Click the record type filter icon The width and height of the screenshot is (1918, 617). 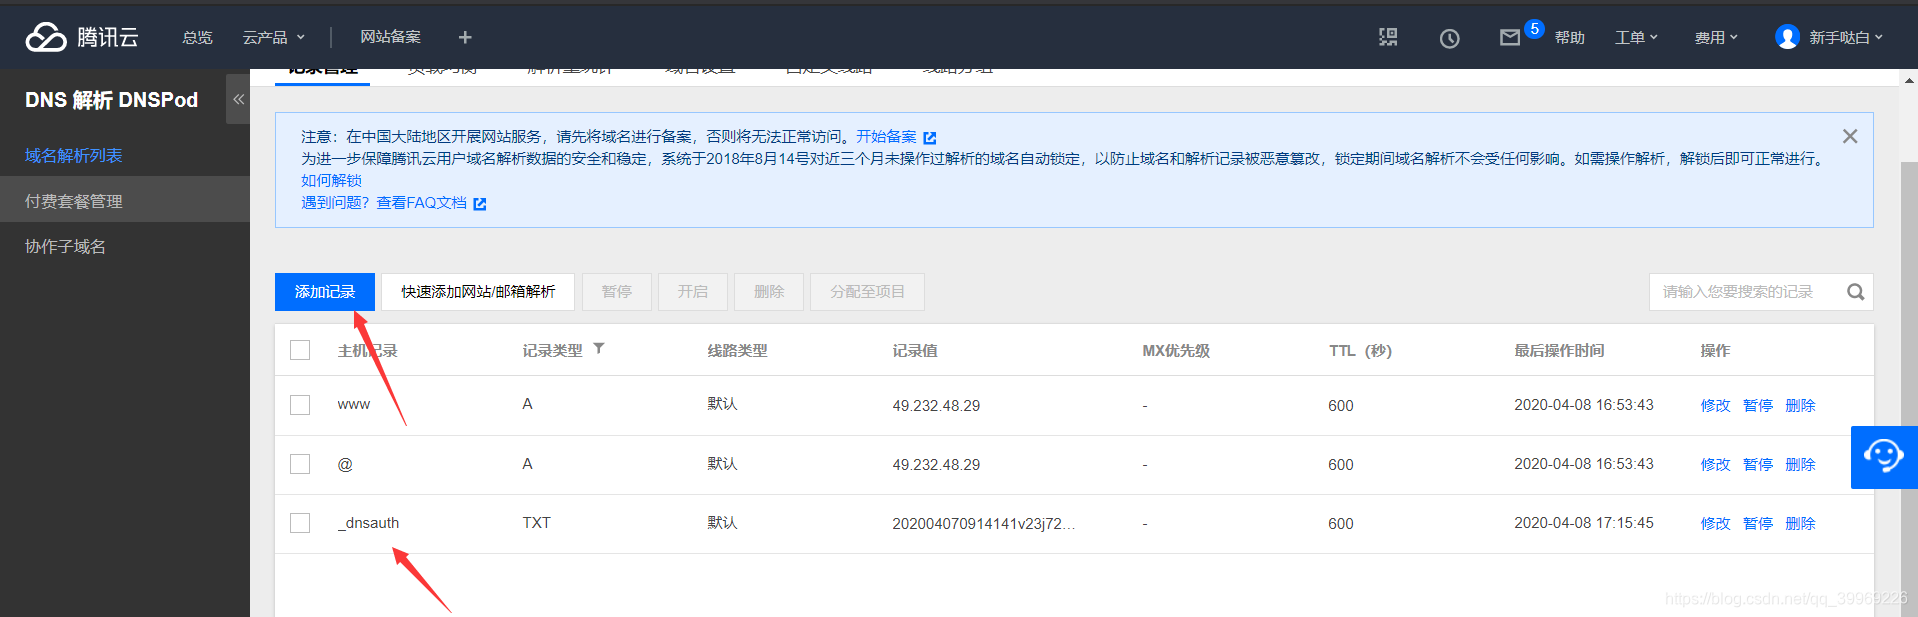pos(599,349)
